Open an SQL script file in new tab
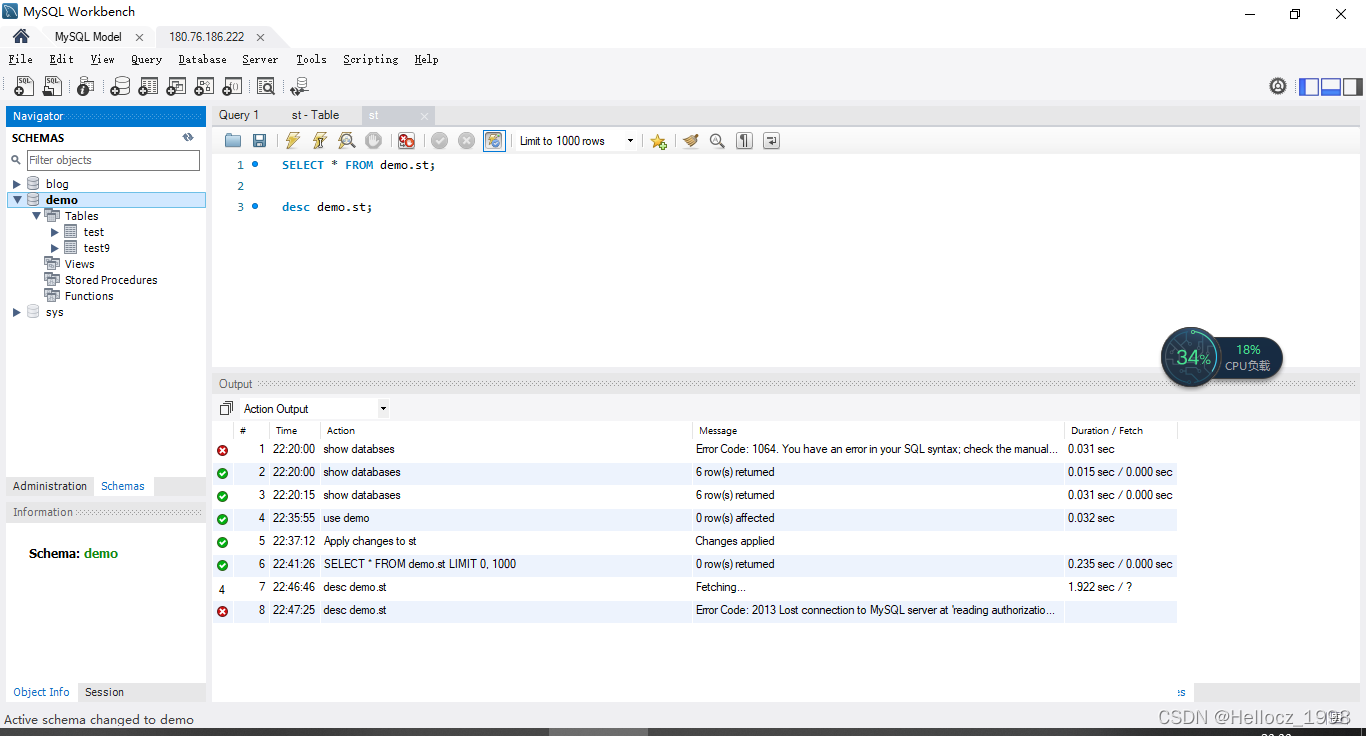Viewport: 1366px width, 736px height. 52,87
